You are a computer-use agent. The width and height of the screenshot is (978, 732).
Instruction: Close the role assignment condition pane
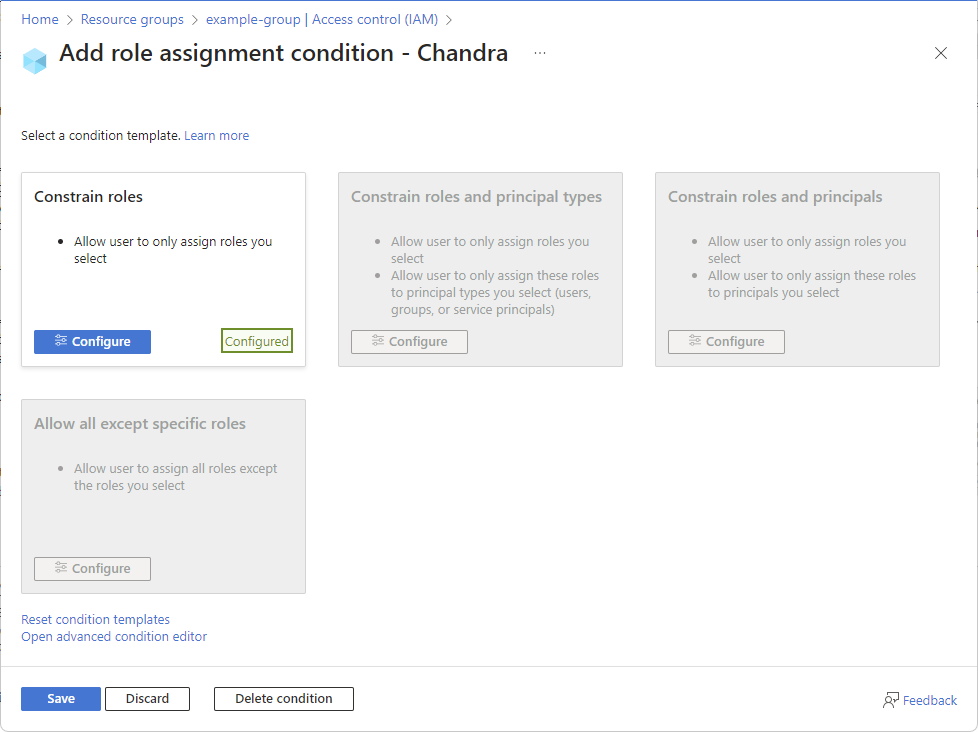pyautogui.click(x=940, y=54)
